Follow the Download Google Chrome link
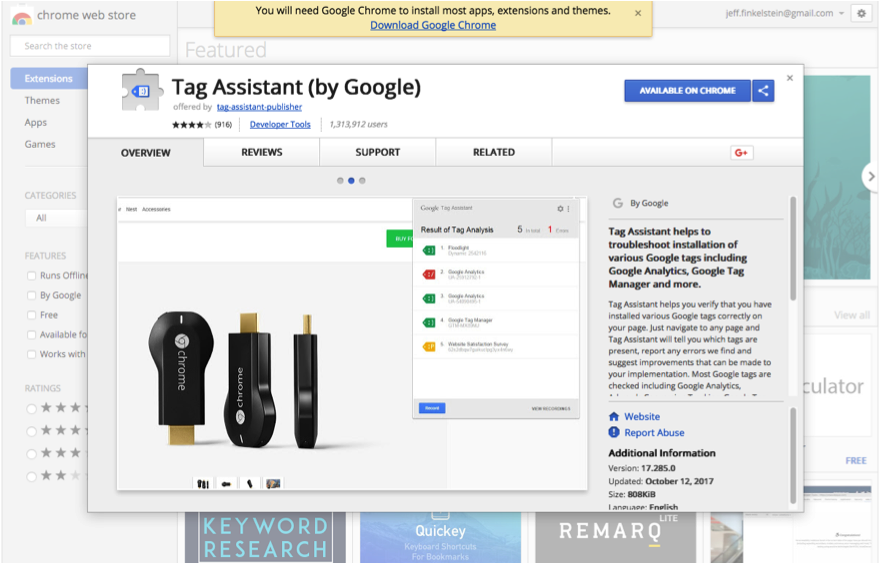The width and height of the screenshot is (890, 564). click(x=433, y=25)
